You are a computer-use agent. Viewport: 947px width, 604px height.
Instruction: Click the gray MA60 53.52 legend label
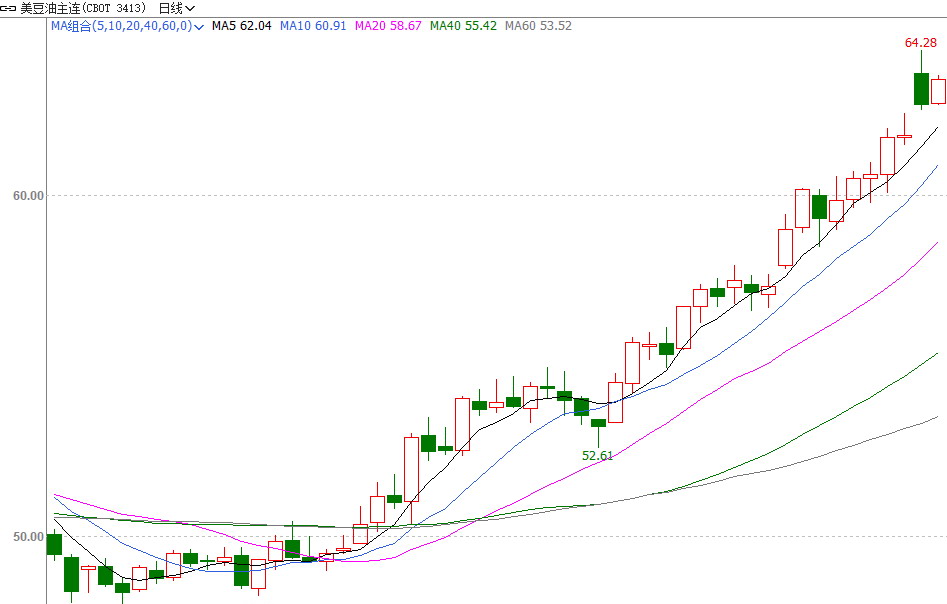pos(538,26)
